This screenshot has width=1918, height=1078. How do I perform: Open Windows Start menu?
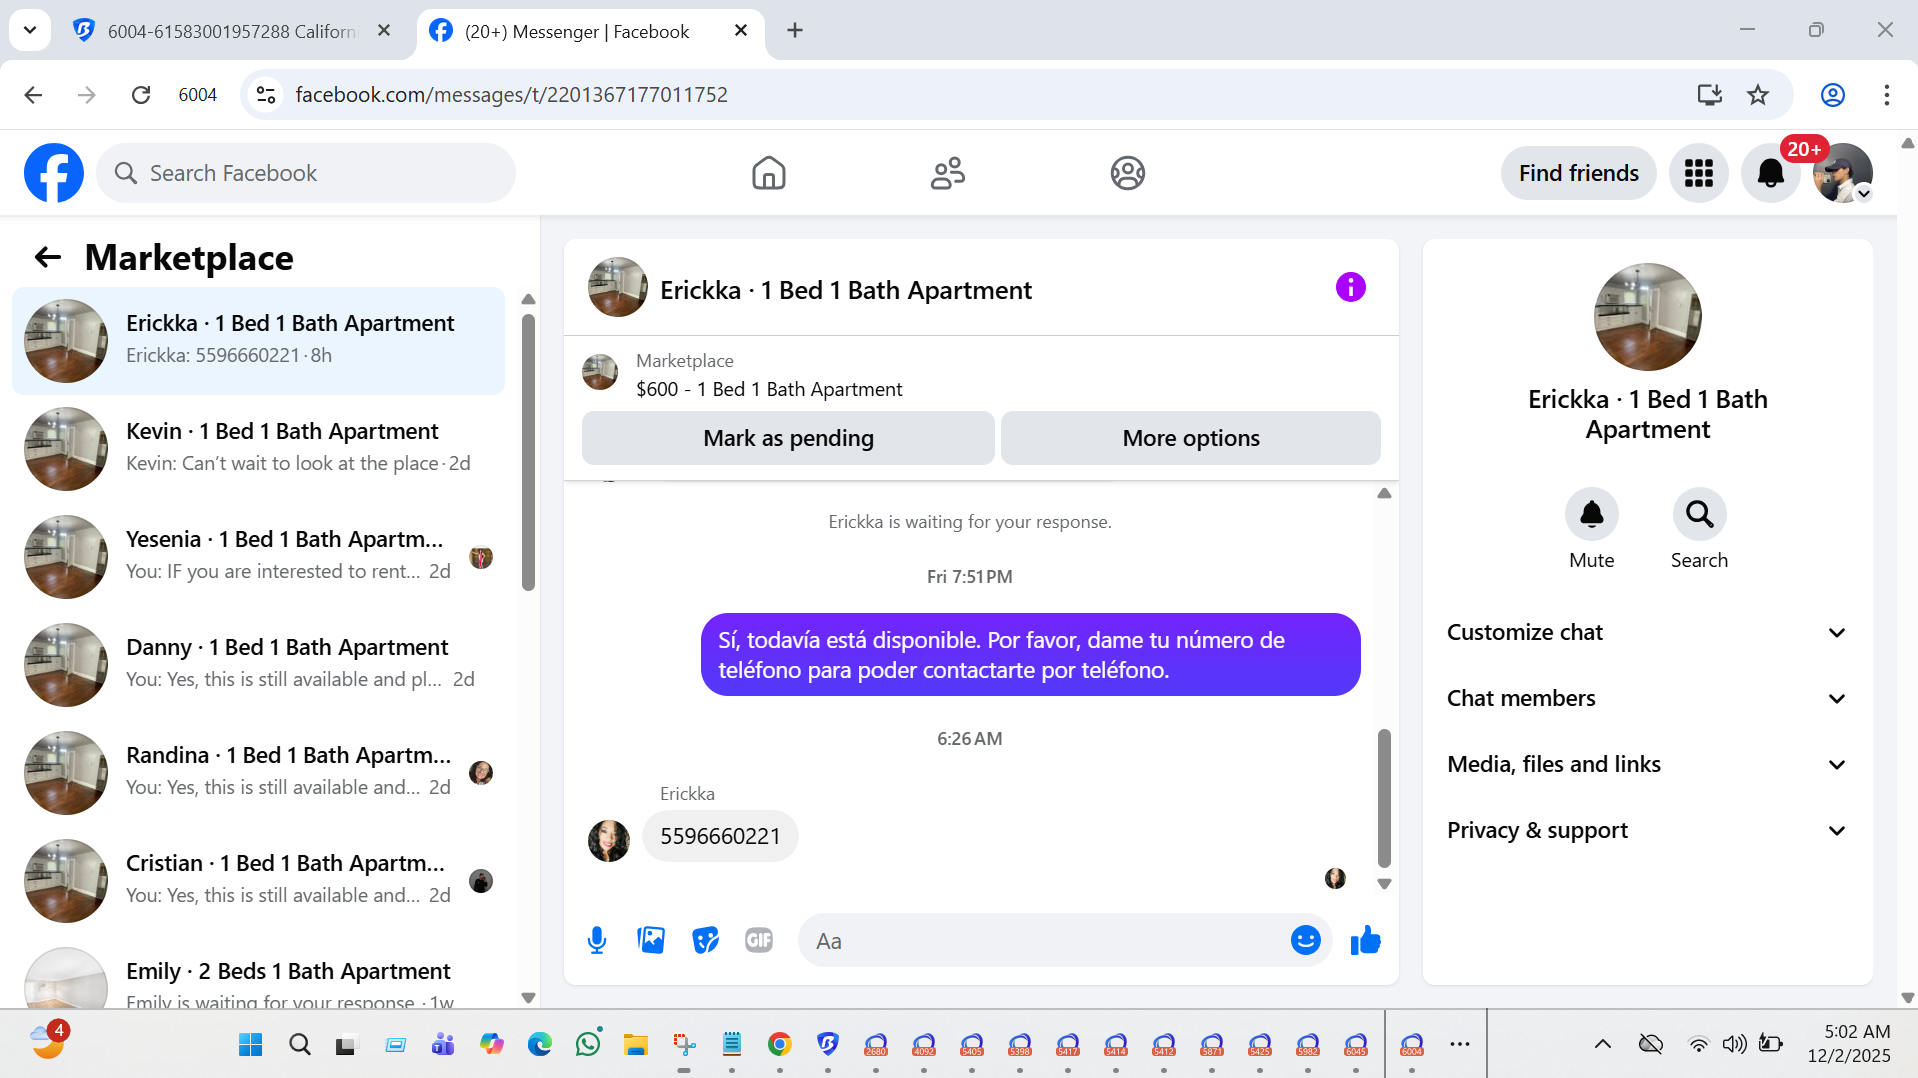tap(250, 1045)
